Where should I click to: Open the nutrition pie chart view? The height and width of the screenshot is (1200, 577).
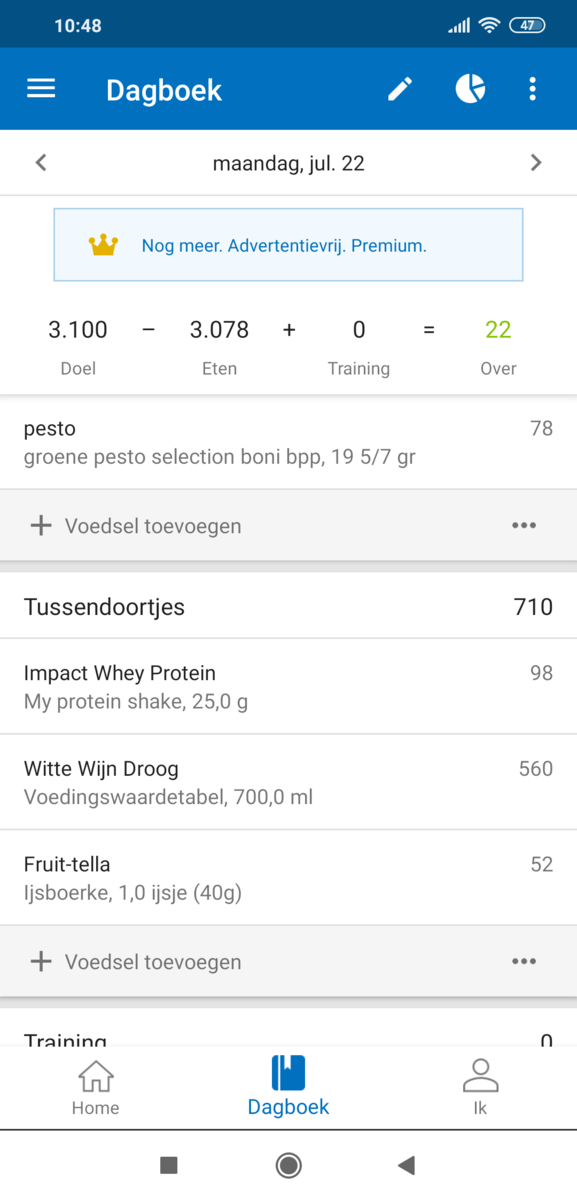(x=469, y=88)
